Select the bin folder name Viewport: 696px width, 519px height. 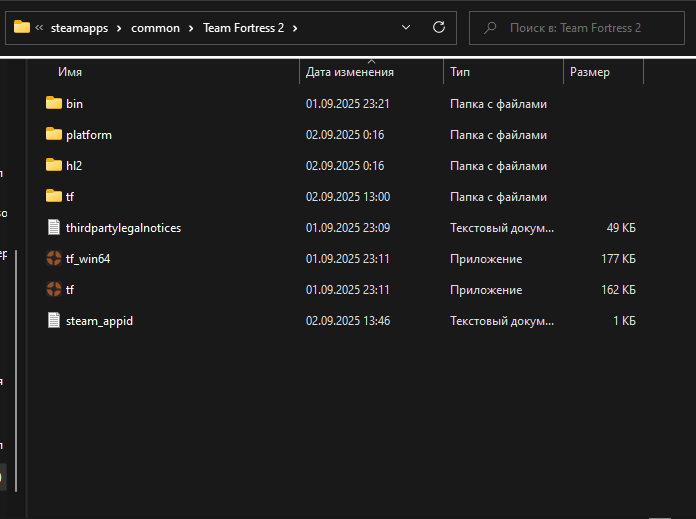(75, 103)
